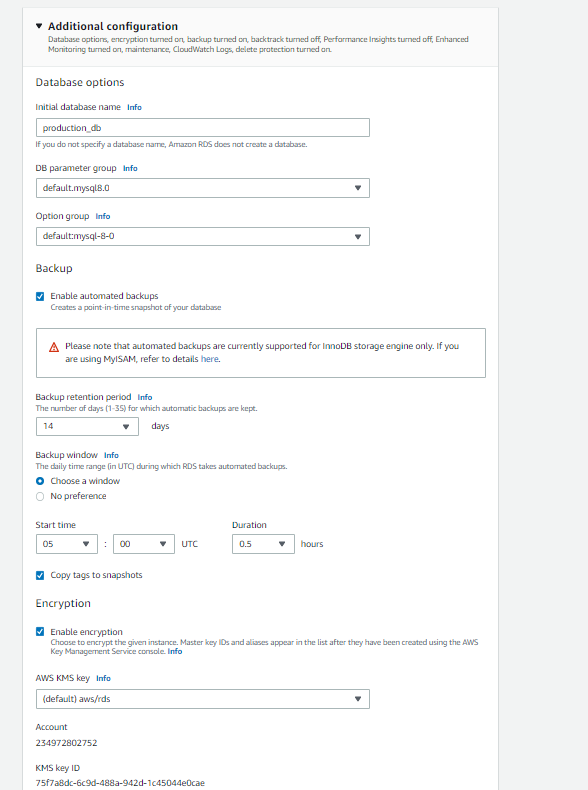Follow the 'here' MyISAM details link
This screenshot has height=790, width=588.
point(210,359)
